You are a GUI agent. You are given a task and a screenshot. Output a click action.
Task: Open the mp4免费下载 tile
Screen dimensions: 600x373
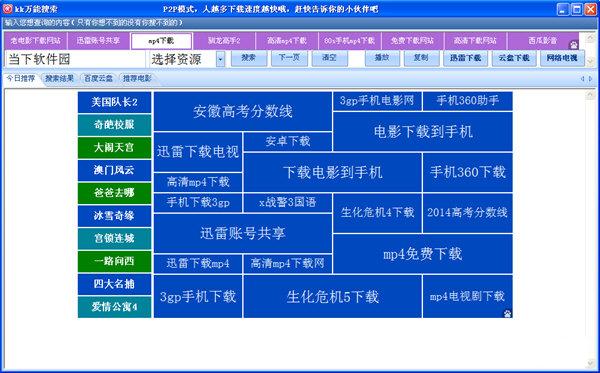tap(423, 254)
